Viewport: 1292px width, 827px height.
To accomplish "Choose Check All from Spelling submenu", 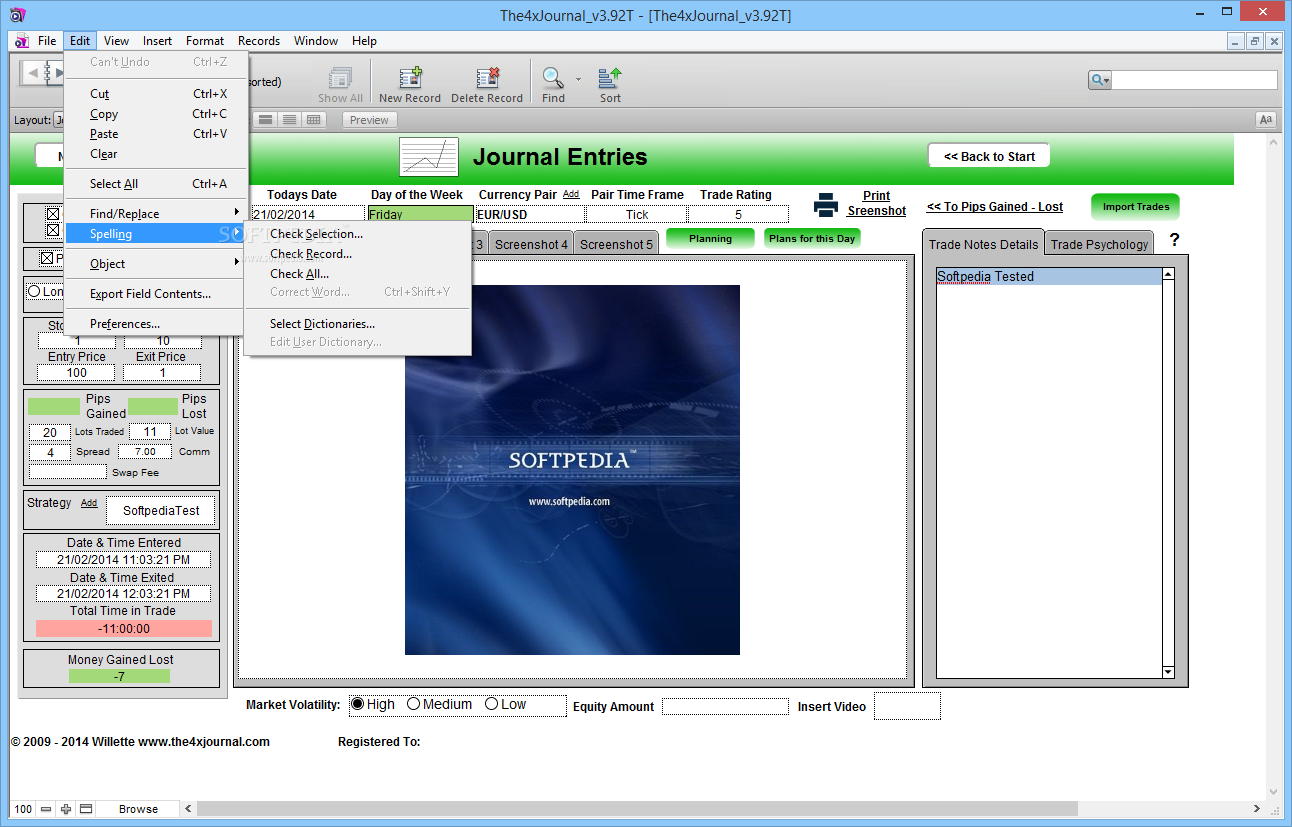I will 357,274.
